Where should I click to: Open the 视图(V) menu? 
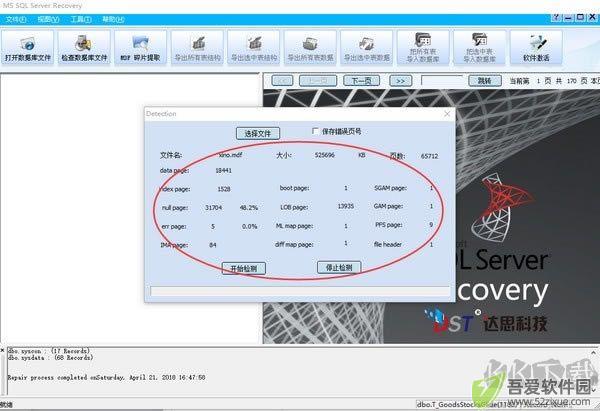(48, 19)
